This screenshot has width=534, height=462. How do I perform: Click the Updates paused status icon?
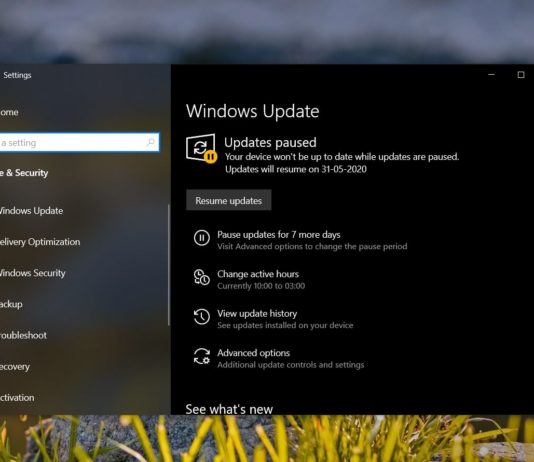pos(201,148)
